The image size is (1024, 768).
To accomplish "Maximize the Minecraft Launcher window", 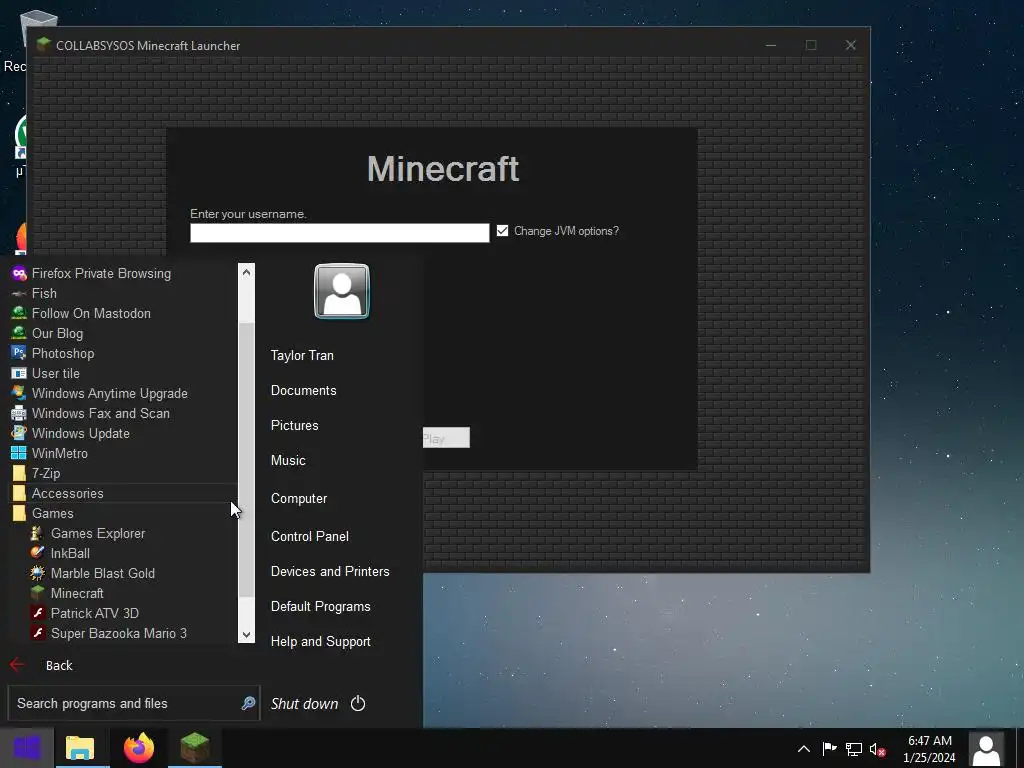I will coord(811,45).
